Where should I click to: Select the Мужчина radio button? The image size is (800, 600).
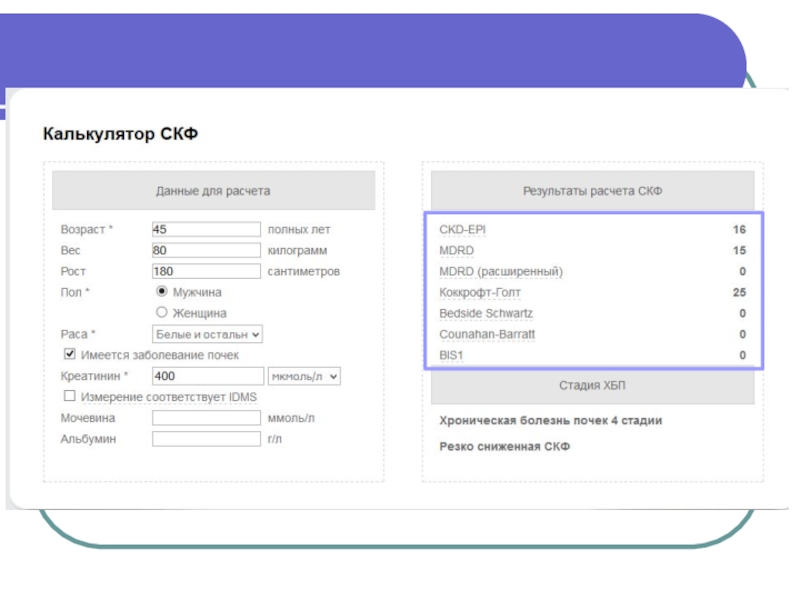(x=162, y=292)
